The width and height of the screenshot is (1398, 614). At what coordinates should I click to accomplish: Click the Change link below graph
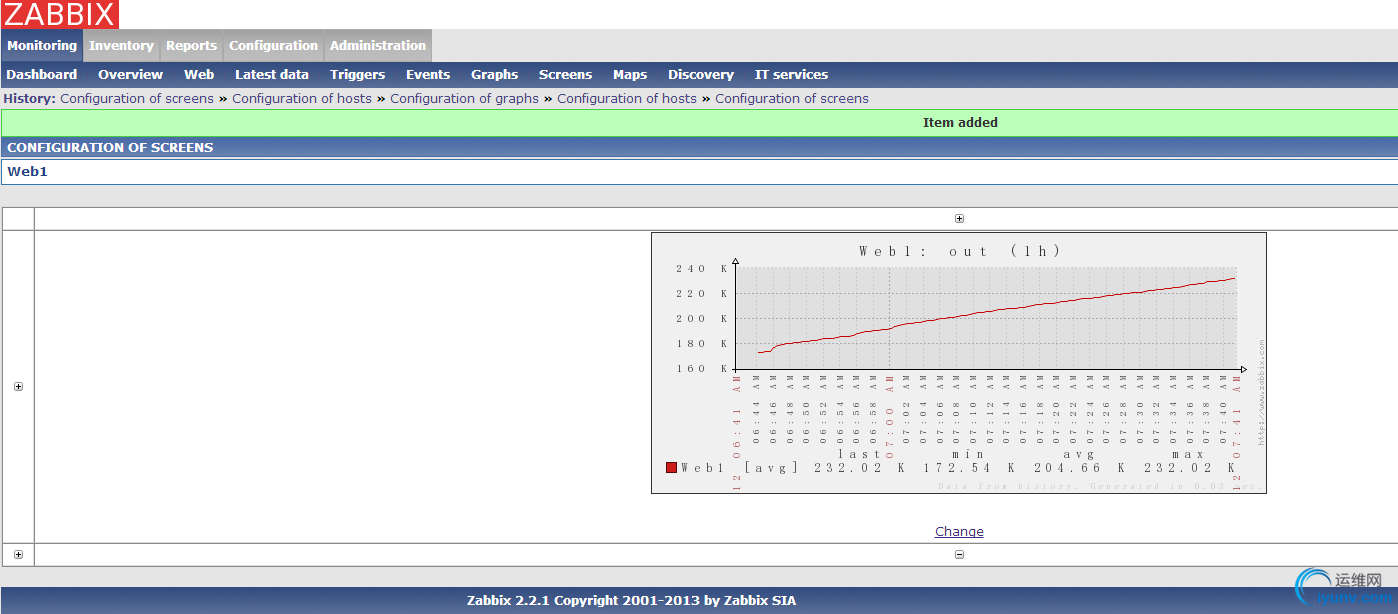(959, 532)
